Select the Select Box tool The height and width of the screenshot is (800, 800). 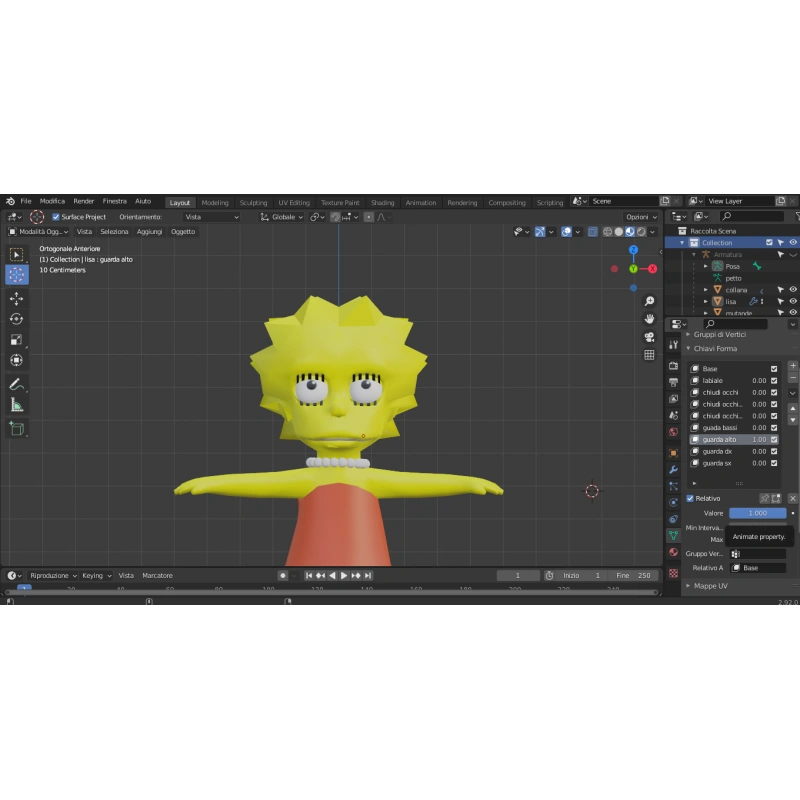point(16,254)
